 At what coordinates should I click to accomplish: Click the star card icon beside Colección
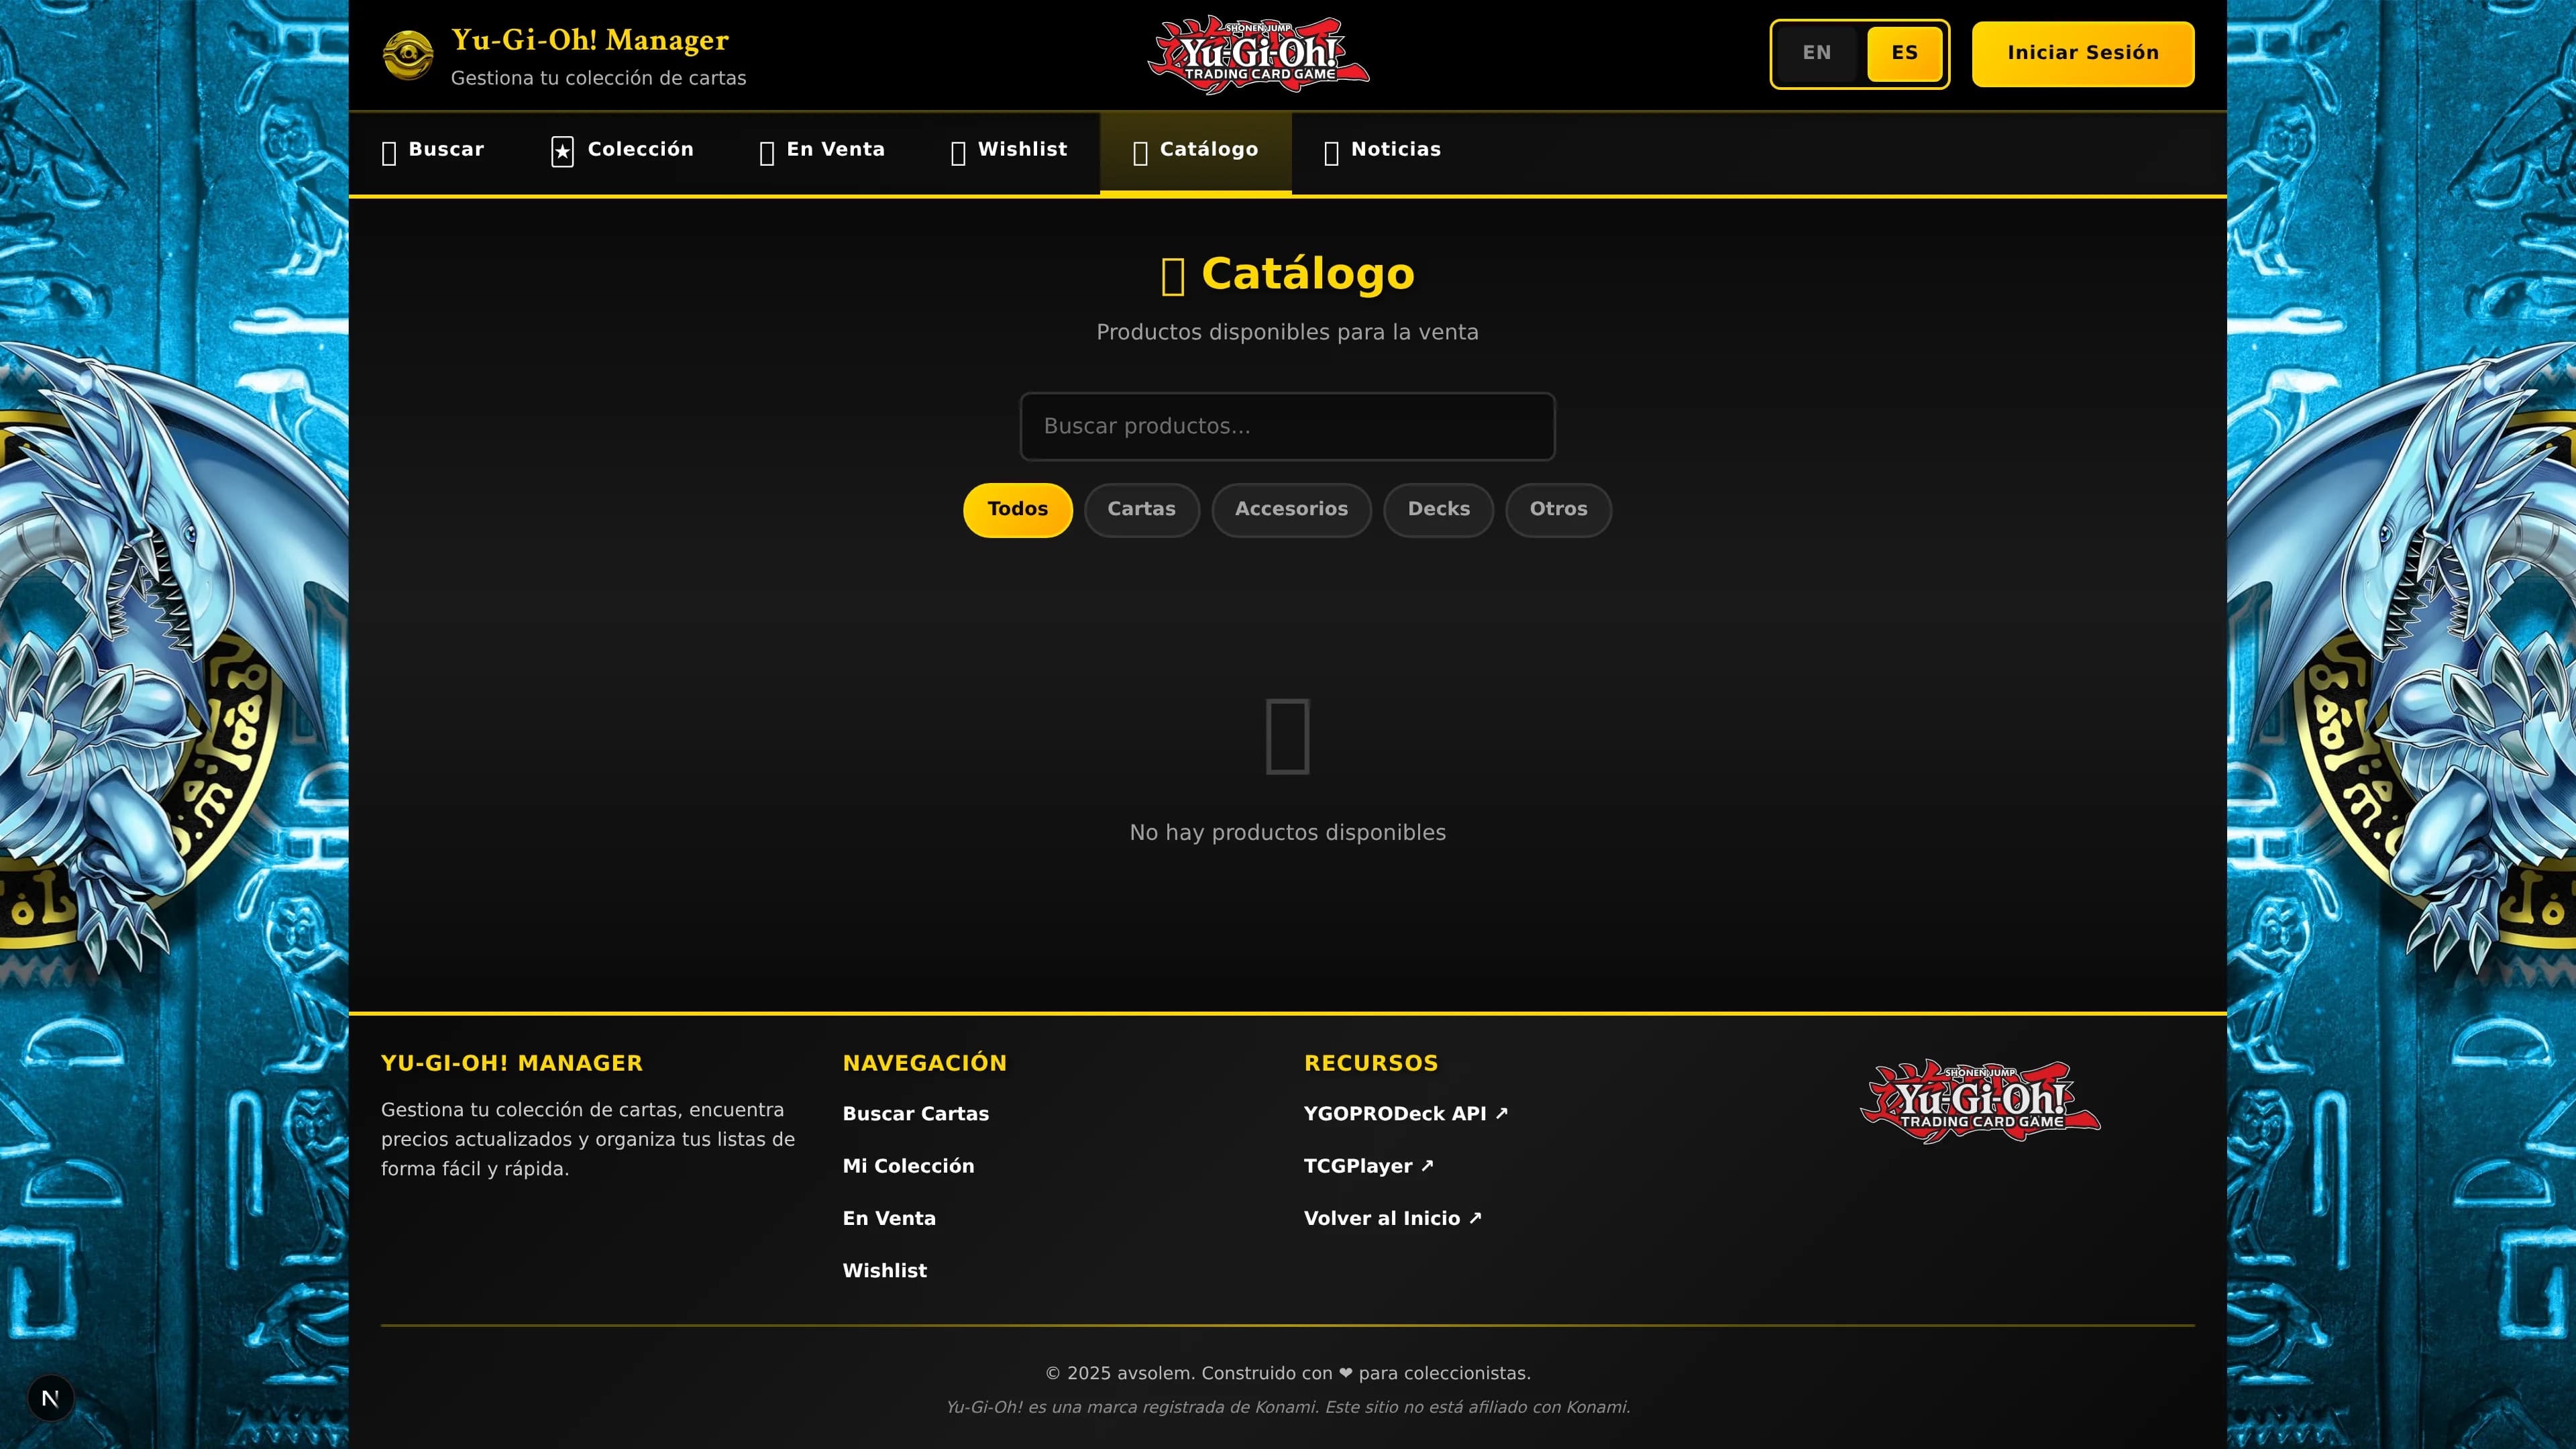point(562,151)
